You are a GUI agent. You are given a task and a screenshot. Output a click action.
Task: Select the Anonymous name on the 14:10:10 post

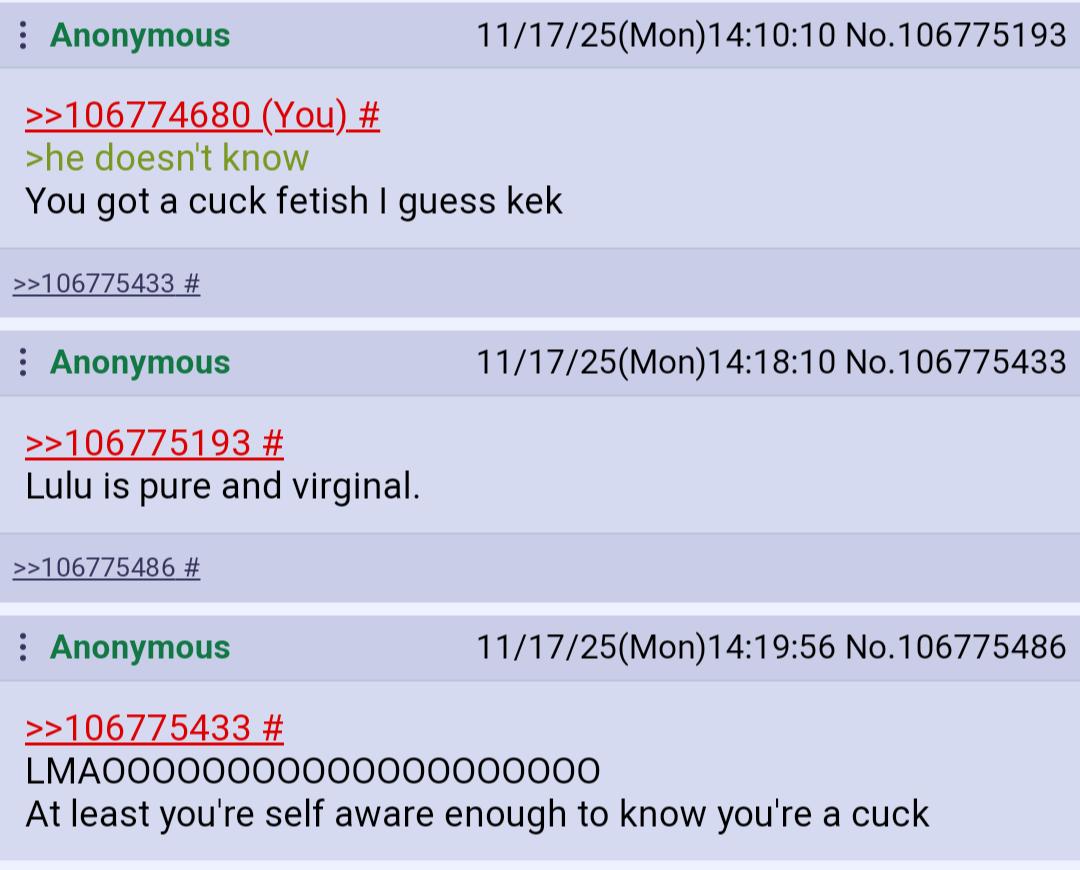(x=140, y=36)
